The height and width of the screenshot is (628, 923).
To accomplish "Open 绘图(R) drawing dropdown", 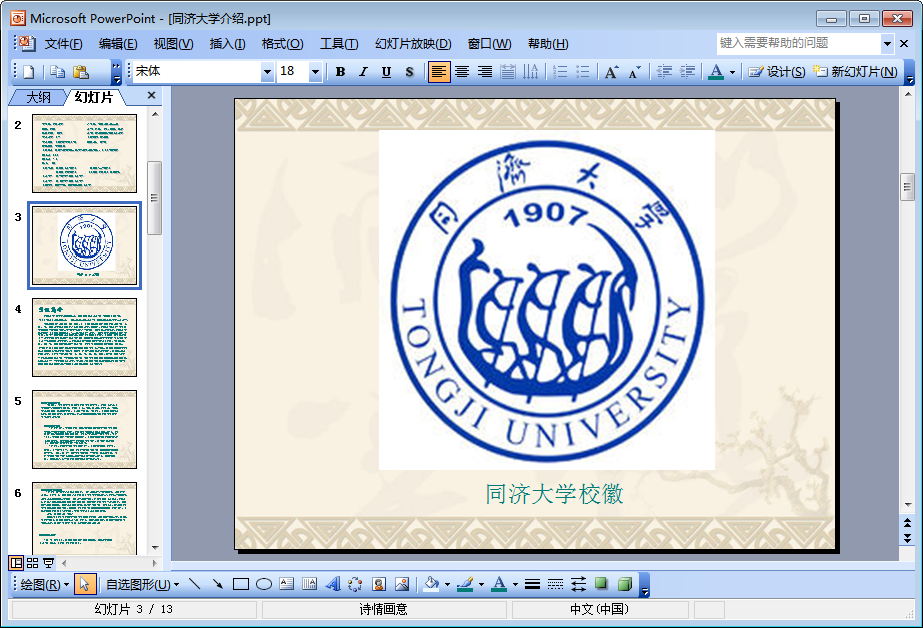I will (x=45, y=584).
